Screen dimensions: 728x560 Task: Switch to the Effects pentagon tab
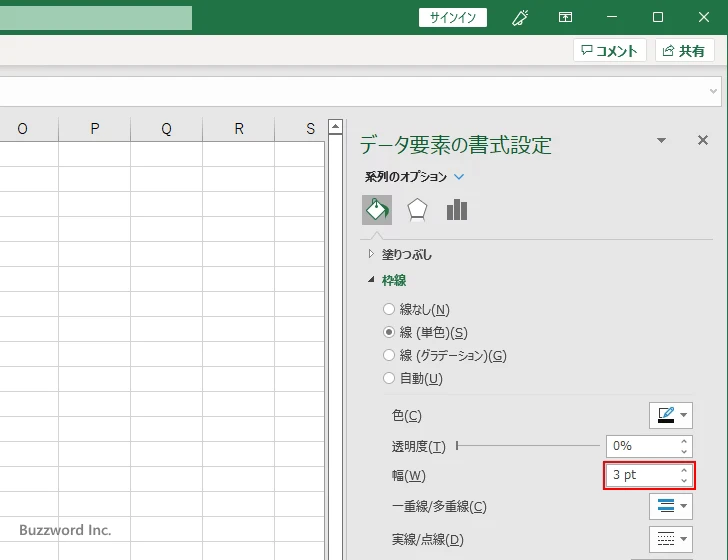[x=417, y=209]
